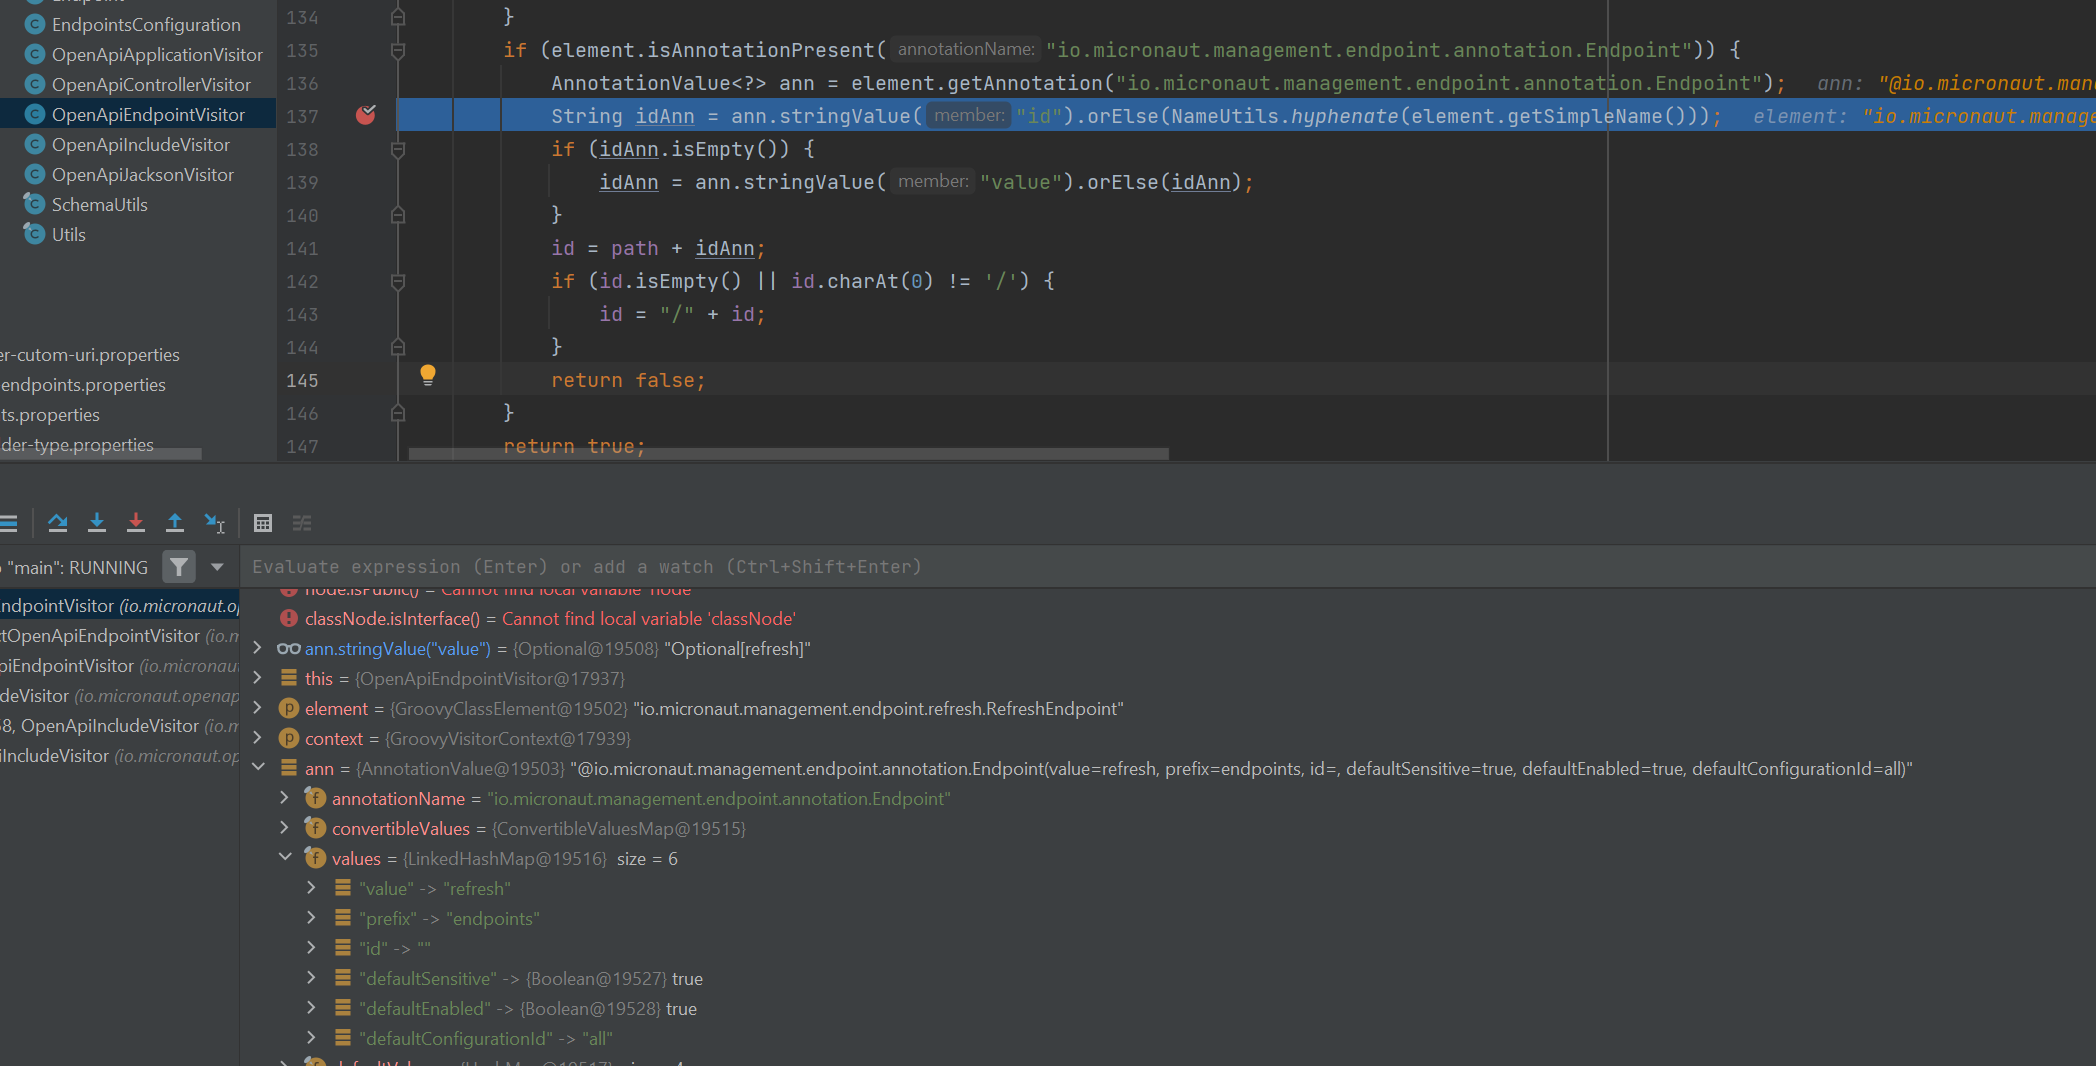Select the tOpenApiEndpointVisitor stack frame
The image size is (2096, 1066).
coord(120,636)
